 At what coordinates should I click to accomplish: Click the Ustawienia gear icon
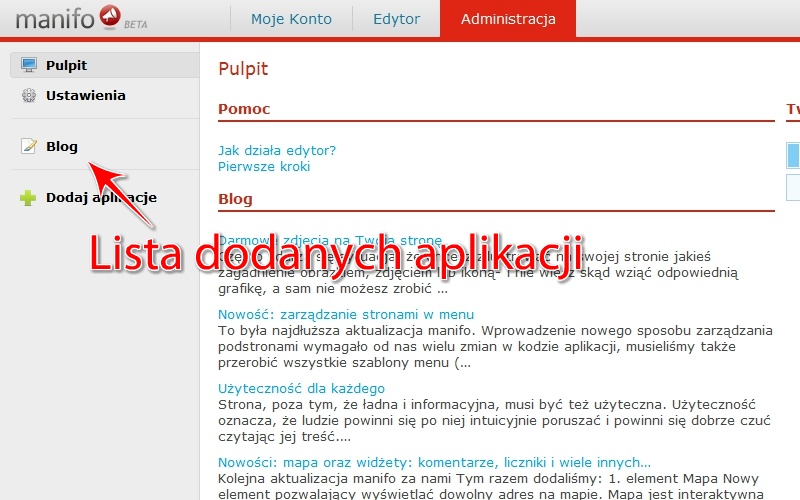[28, 96]
